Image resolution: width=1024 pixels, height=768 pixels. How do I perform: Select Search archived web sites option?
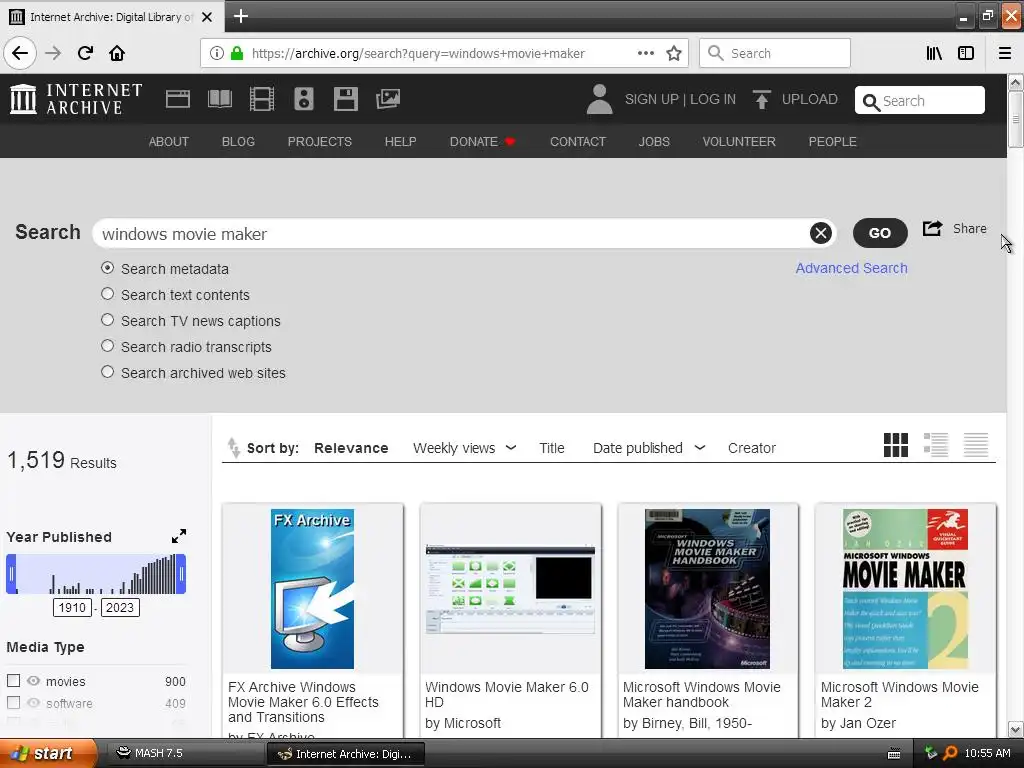[108, 372]
